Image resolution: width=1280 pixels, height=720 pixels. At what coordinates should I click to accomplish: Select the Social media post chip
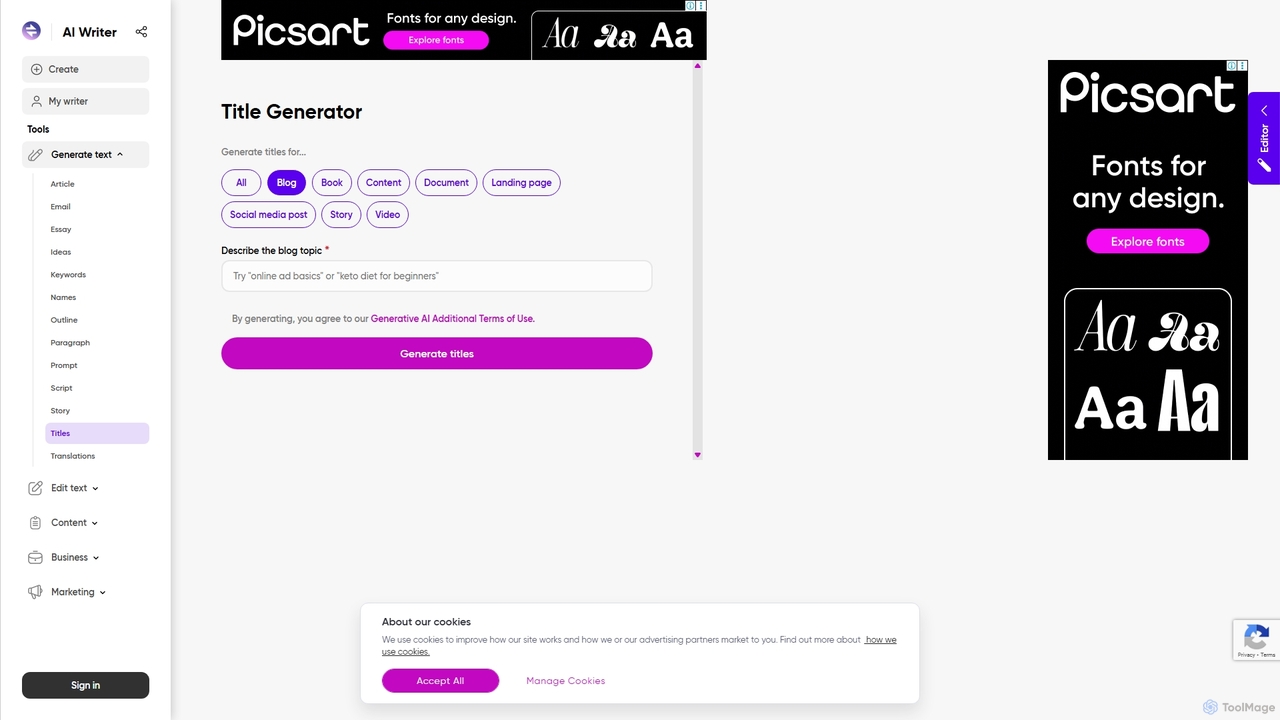click(268, 215)
